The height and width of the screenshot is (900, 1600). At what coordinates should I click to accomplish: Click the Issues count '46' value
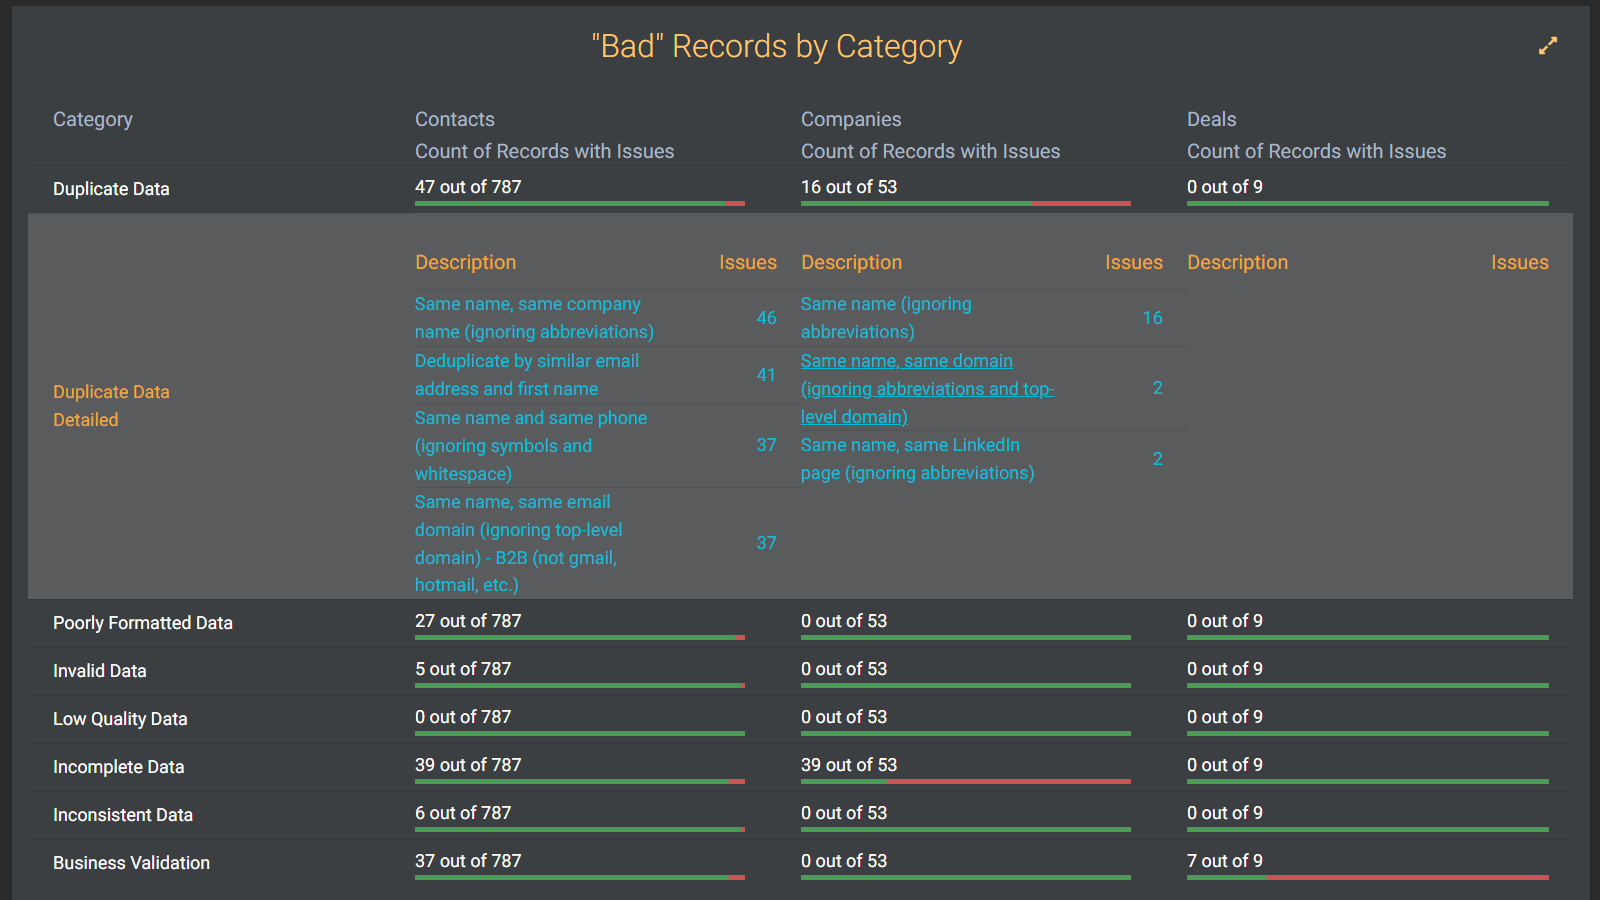click(766, 318)
